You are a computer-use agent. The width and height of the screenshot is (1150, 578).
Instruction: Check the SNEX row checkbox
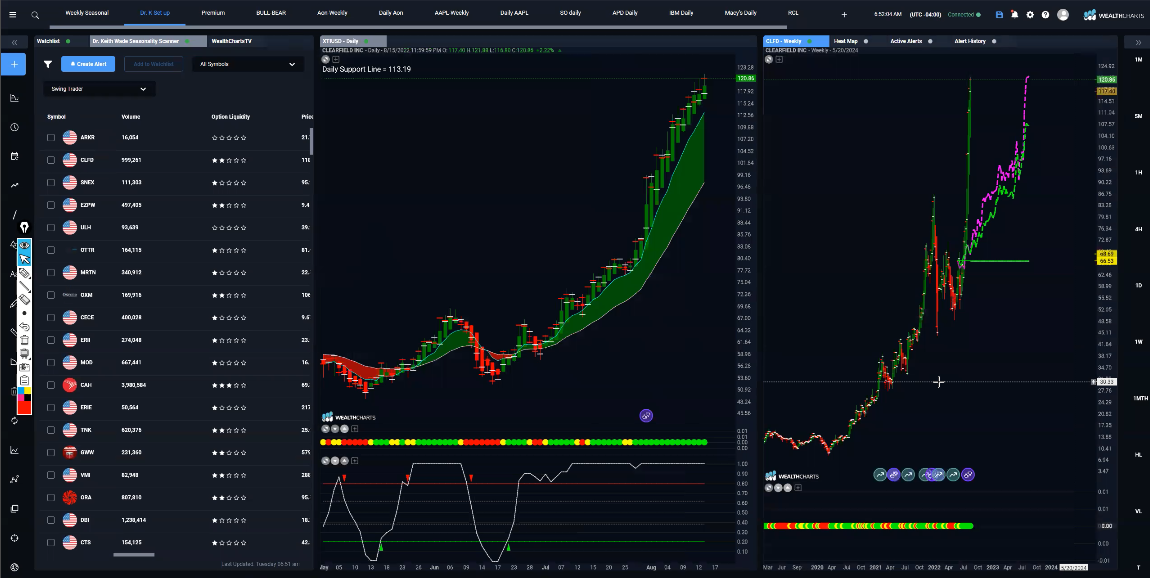[51, 182]
